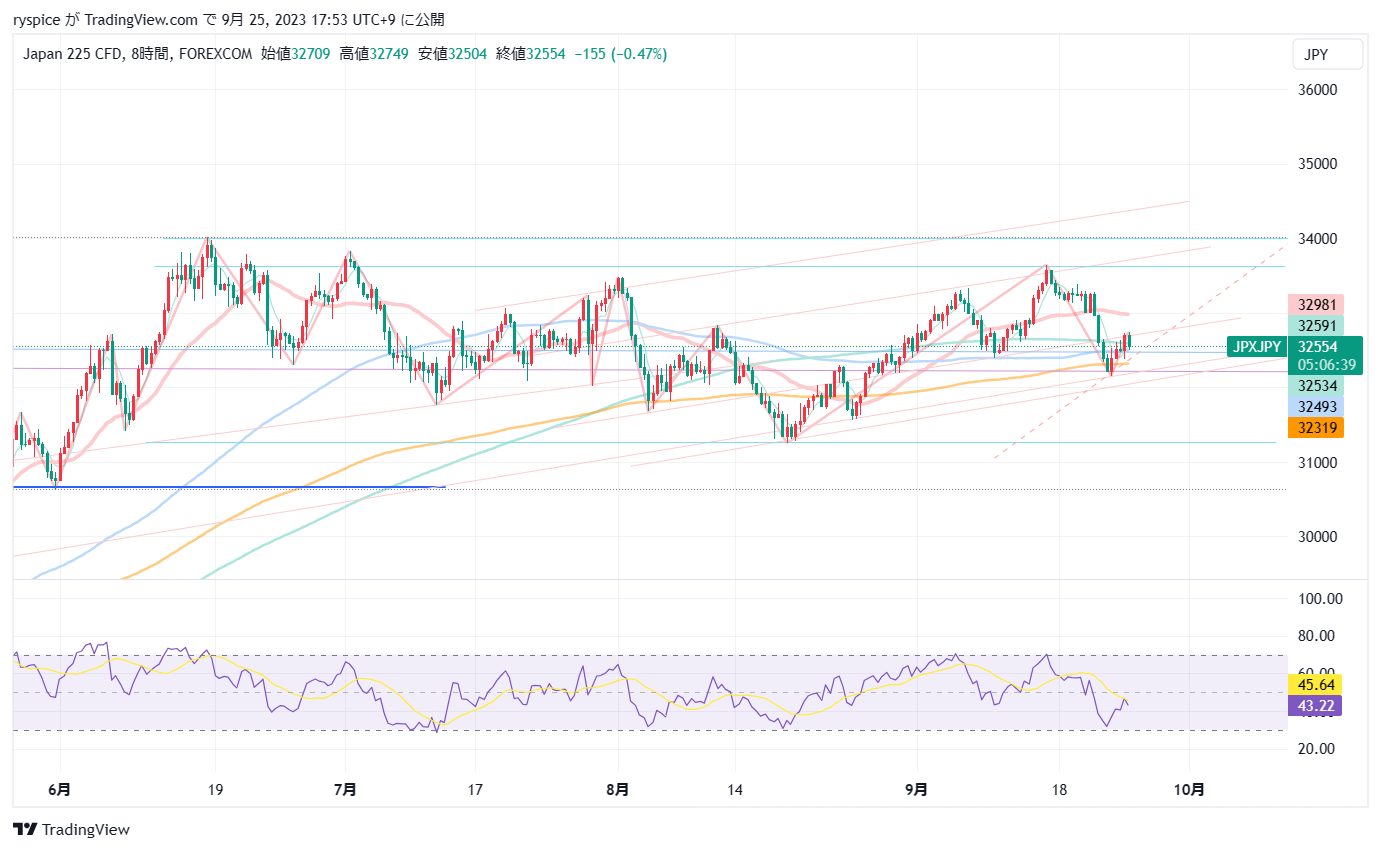Image resolution: width=1381 pixels, height=851 pixels.
Task: Click the 19 date label on time axis
Action: point(215,789)
